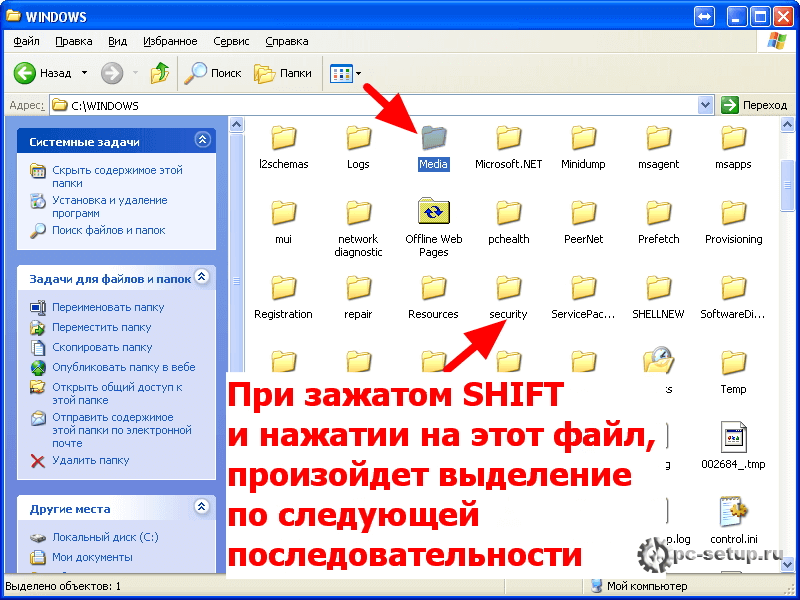The height and width of the screenshot is (600, 800).
Task: Select the pchealth folder
Action: point(508,222)
